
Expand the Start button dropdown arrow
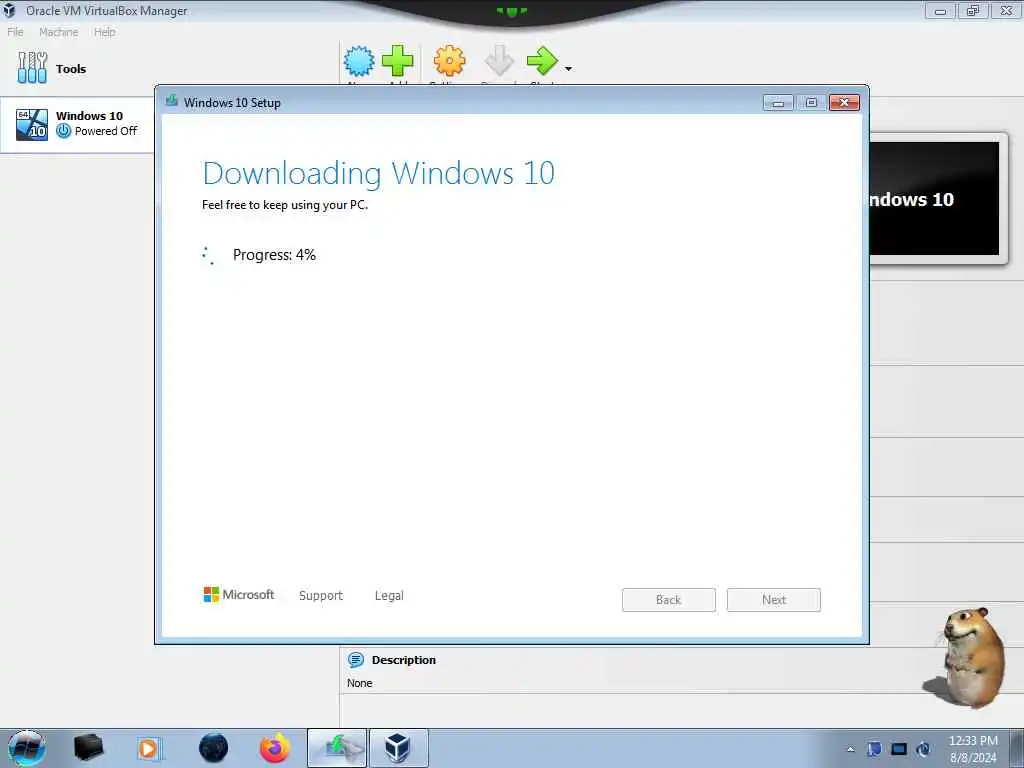click(568, 69)
